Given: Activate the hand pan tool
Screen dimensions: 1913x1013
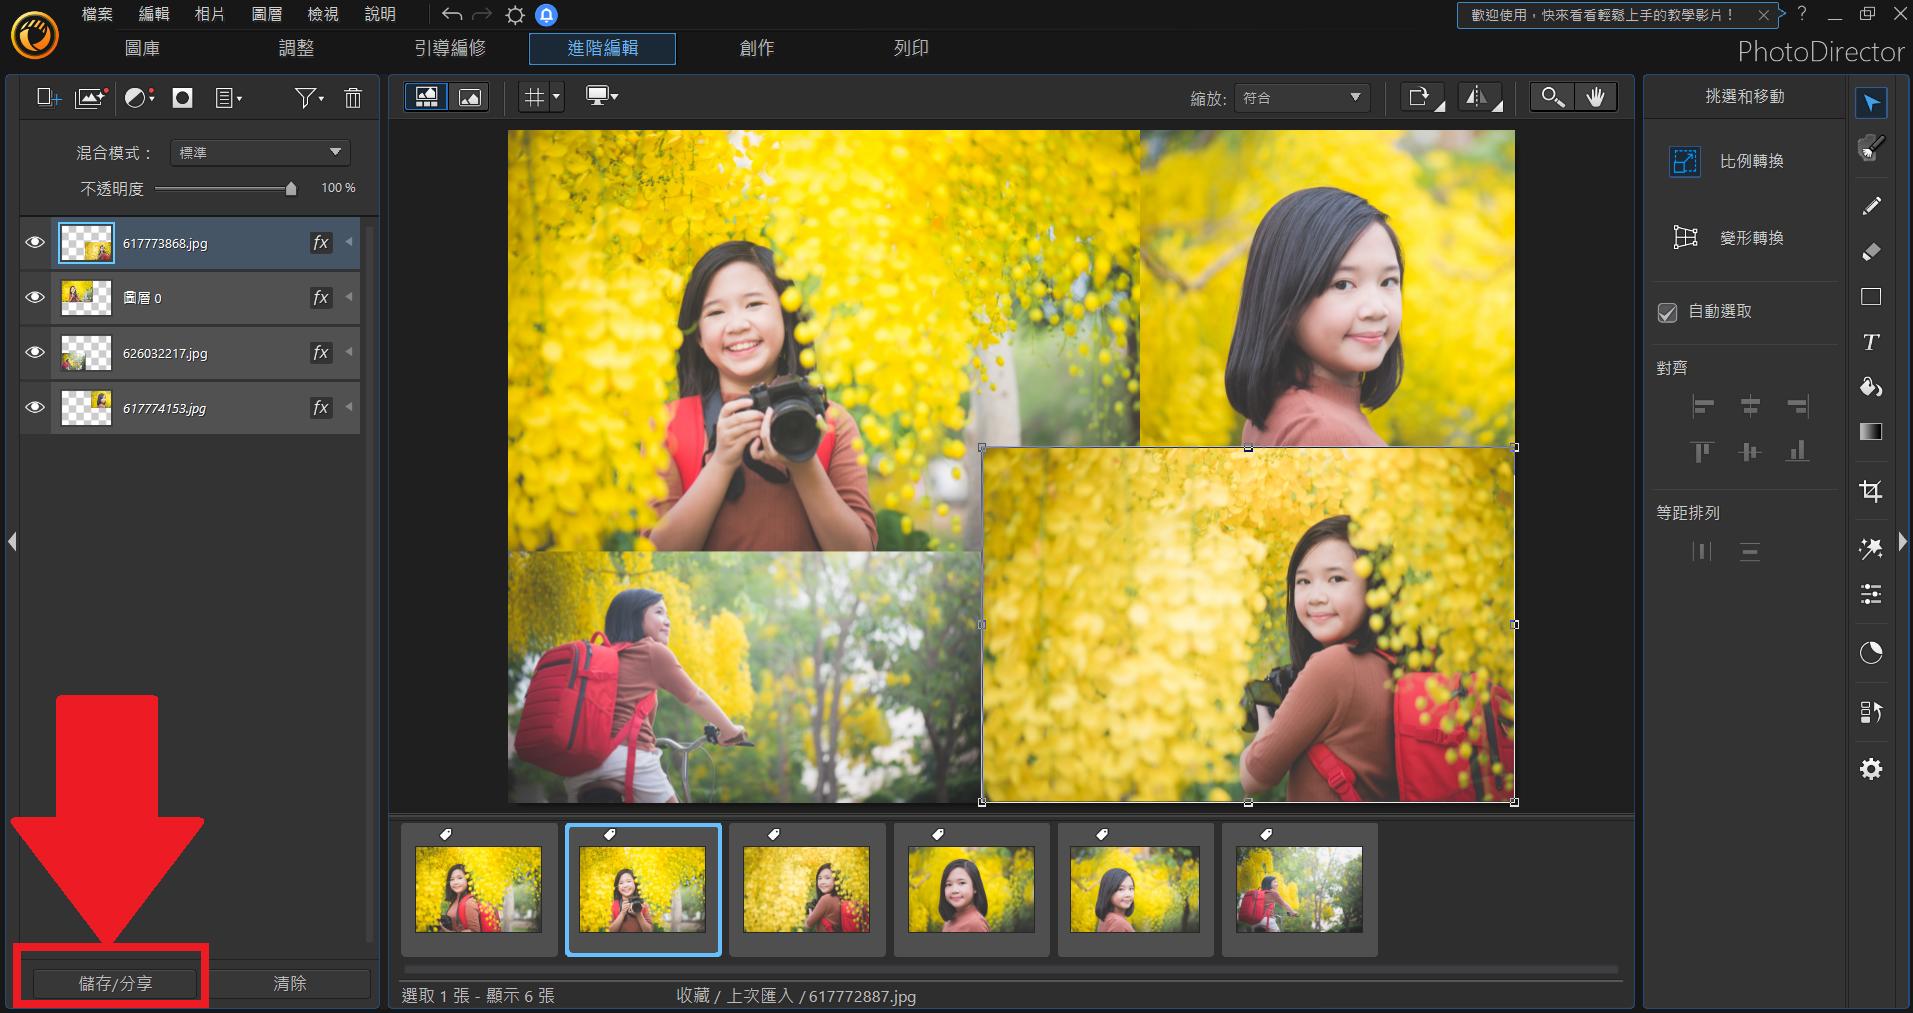Looking at the screenshot, I should 1595,97.
